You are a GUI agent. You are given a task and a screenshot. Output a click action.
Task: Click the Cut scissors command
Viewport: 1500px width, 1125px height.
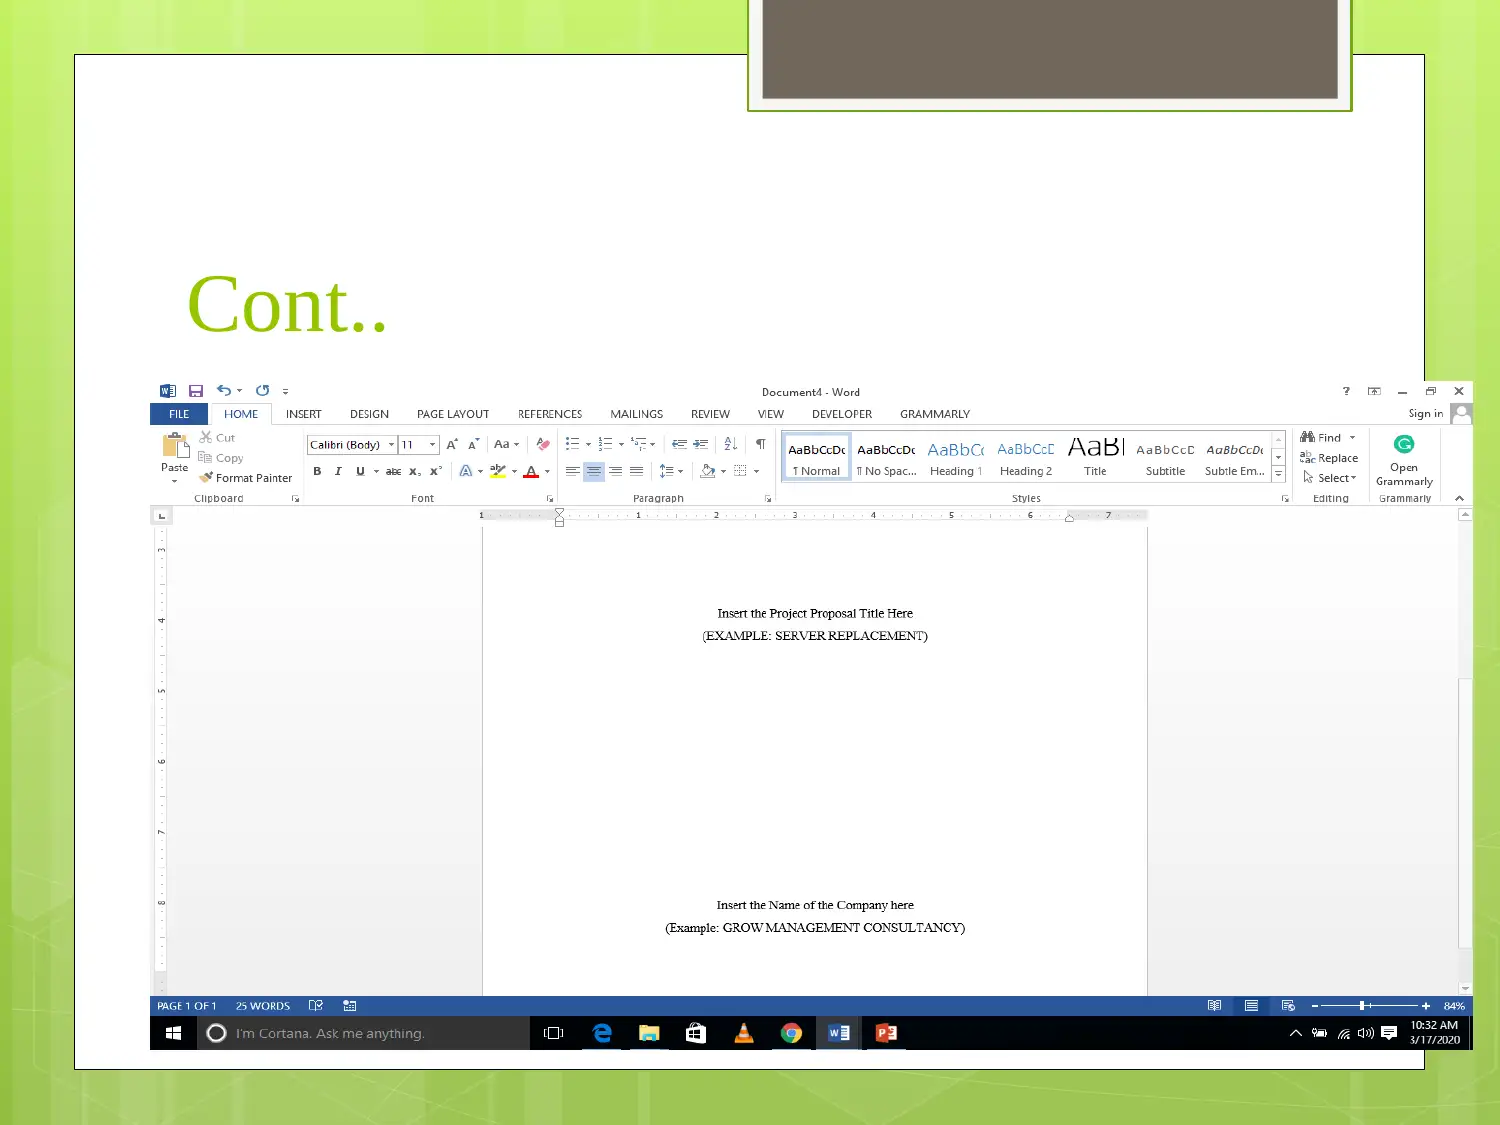point(217,438)
